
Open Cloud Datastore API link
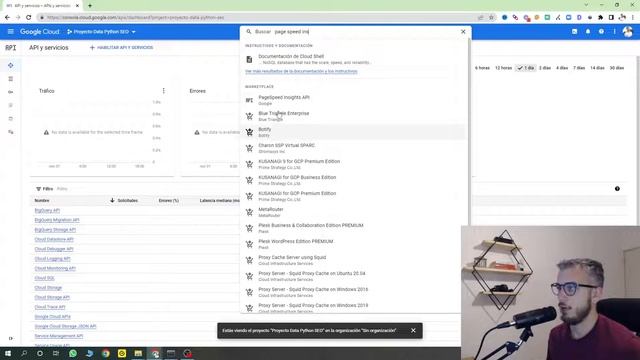[x=54, y=240]
